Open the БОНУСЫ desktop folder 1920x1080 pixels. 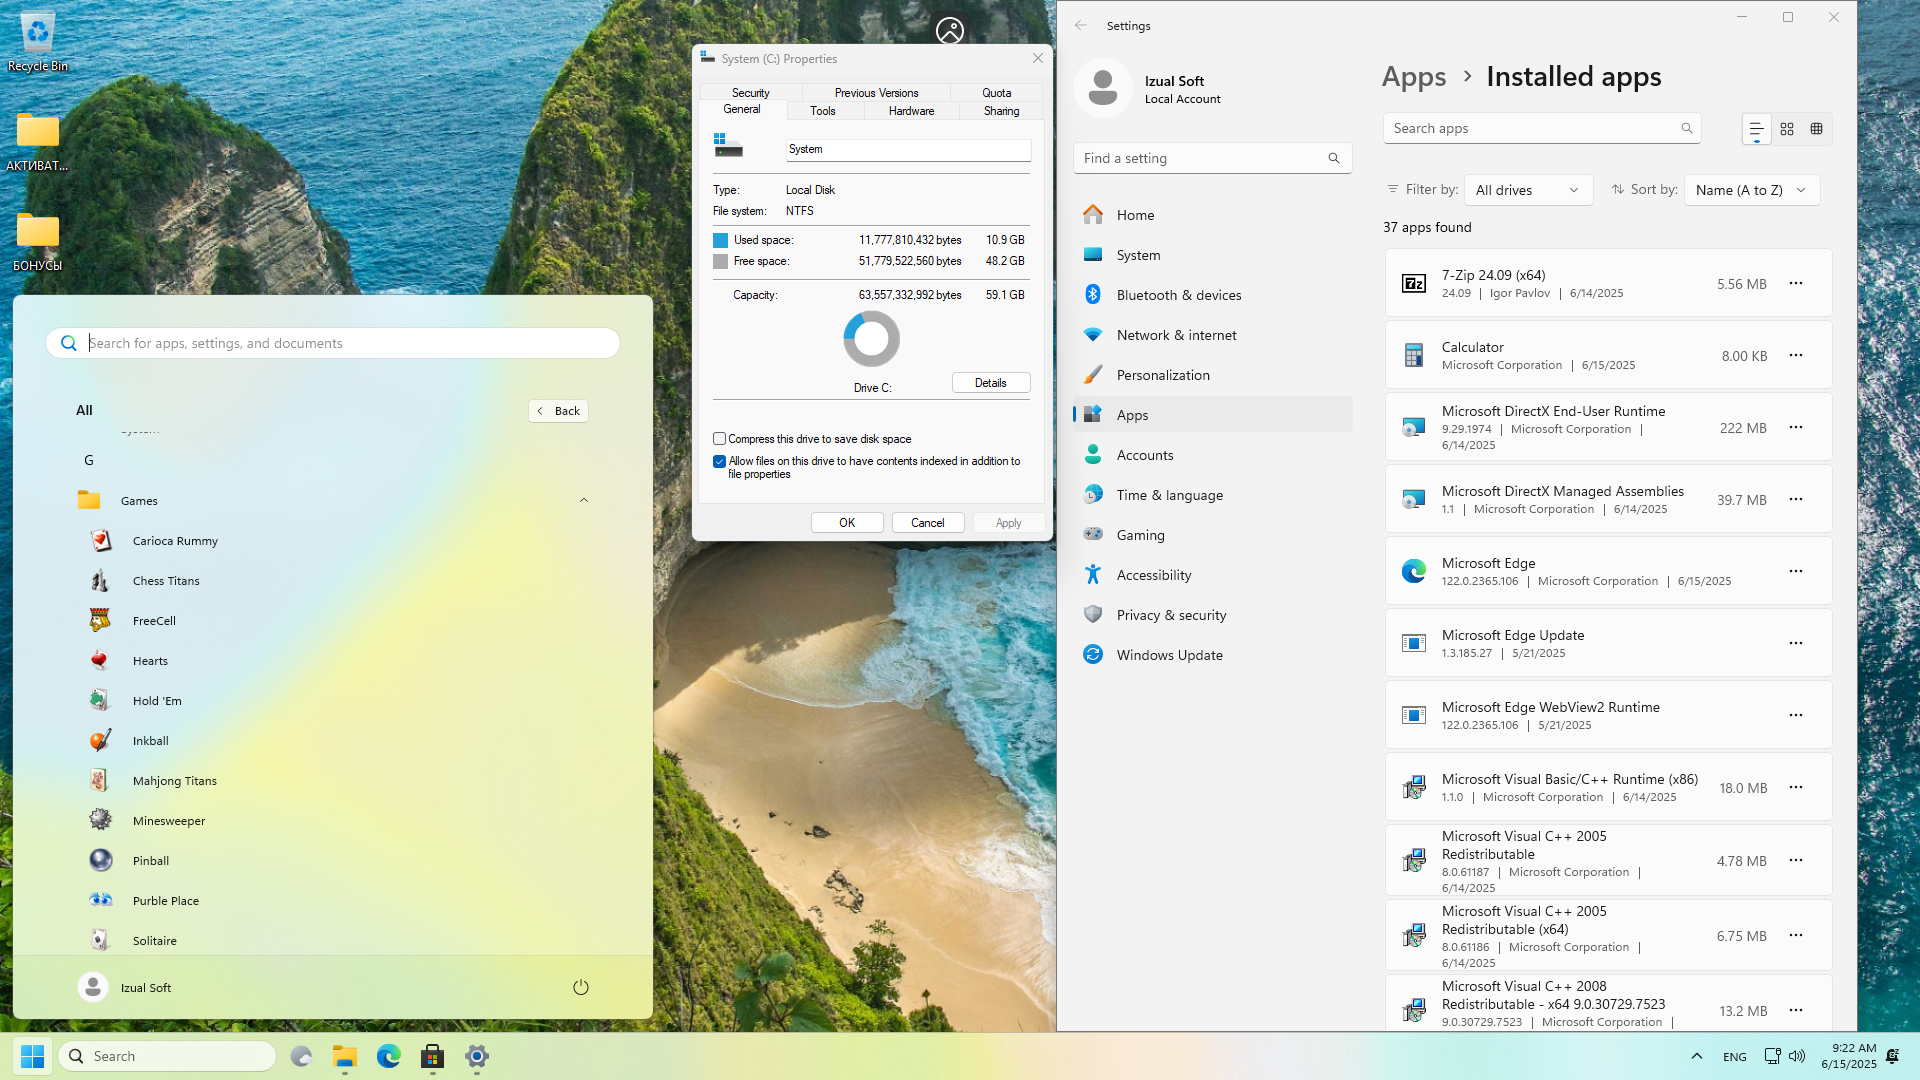click(38, 242)
